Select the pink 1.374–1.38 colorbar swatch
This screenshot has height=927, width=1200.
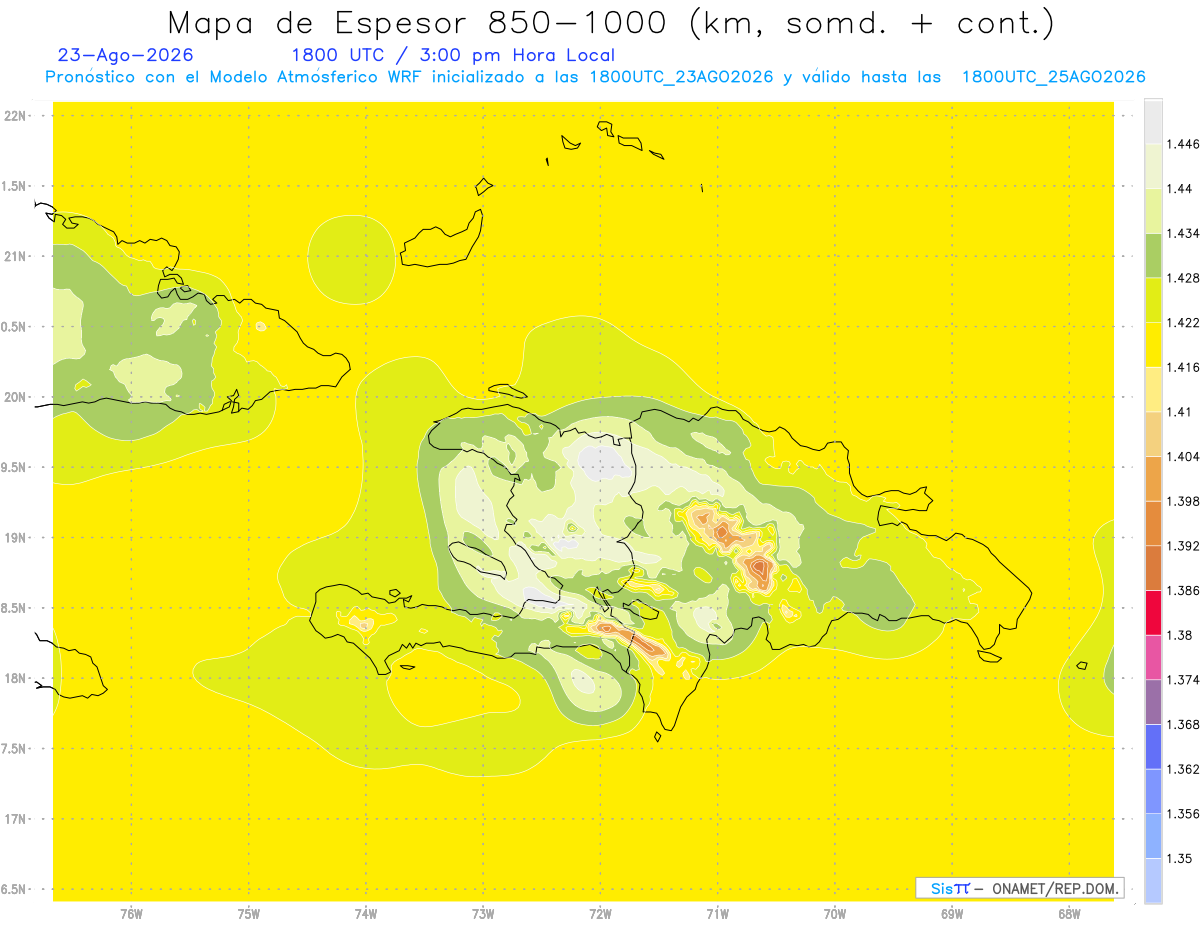pyautogui.click(x=1153, y=656)
